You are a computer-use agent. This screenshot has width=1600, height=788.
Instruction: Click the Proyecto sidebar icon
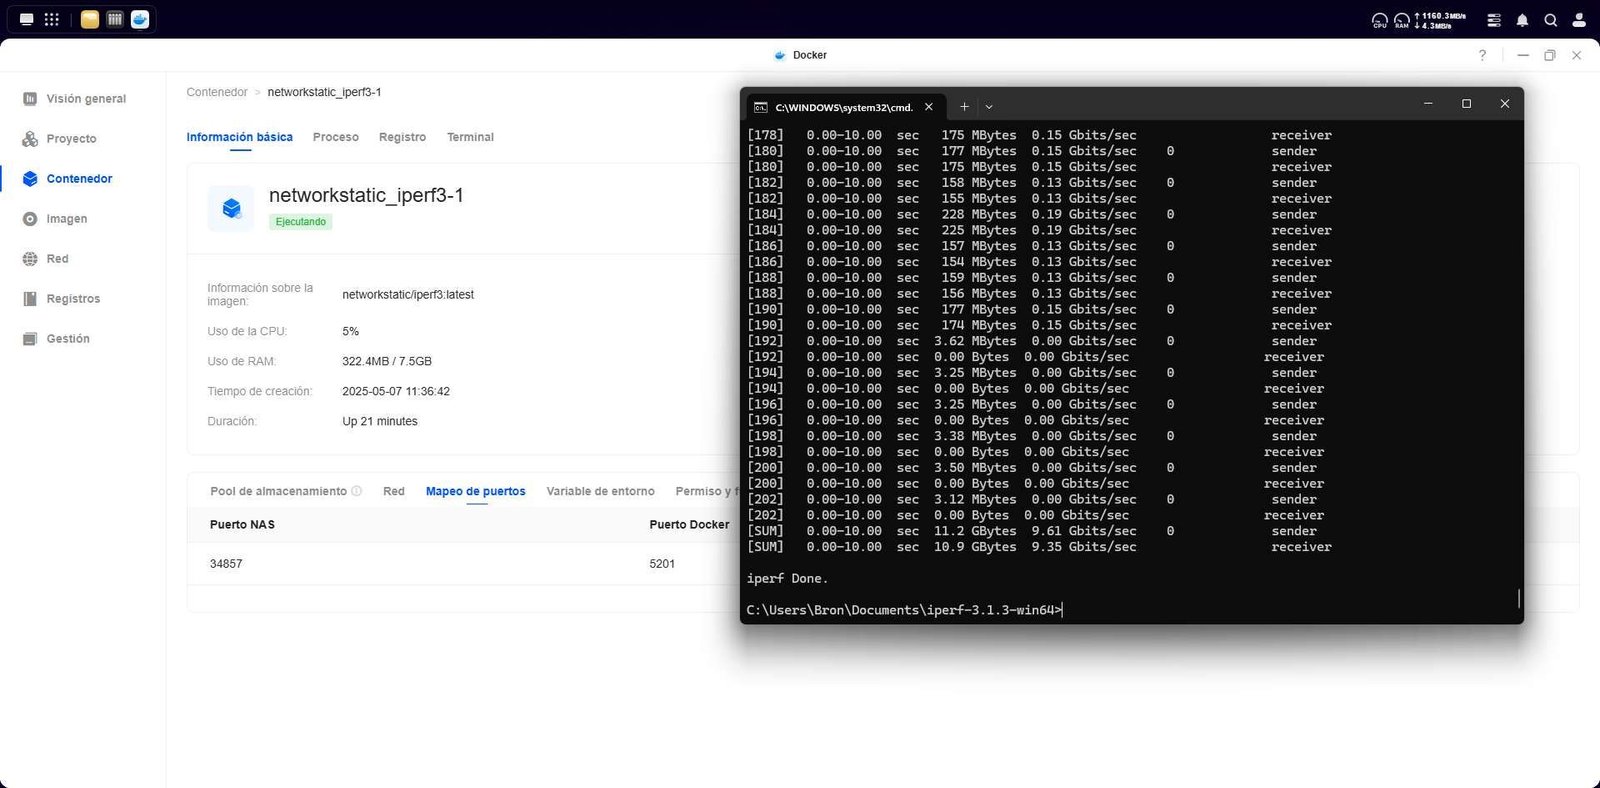click(x=30, y=139)
